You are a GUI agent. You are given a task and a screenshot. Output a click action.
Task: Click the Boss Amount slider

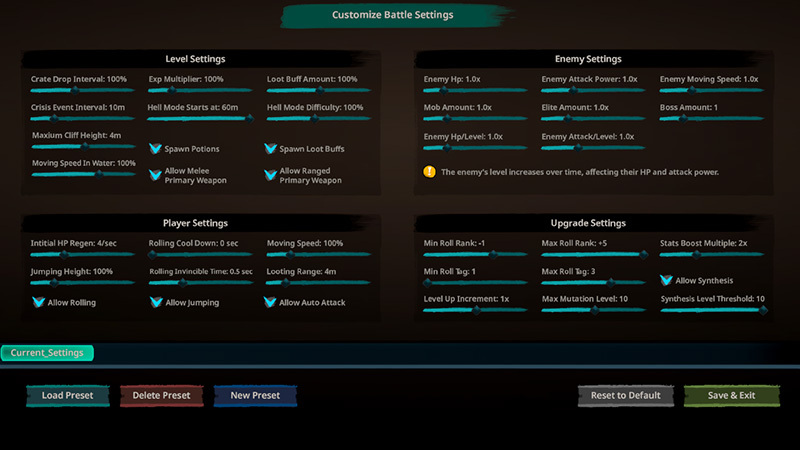(x=711, y=119)
